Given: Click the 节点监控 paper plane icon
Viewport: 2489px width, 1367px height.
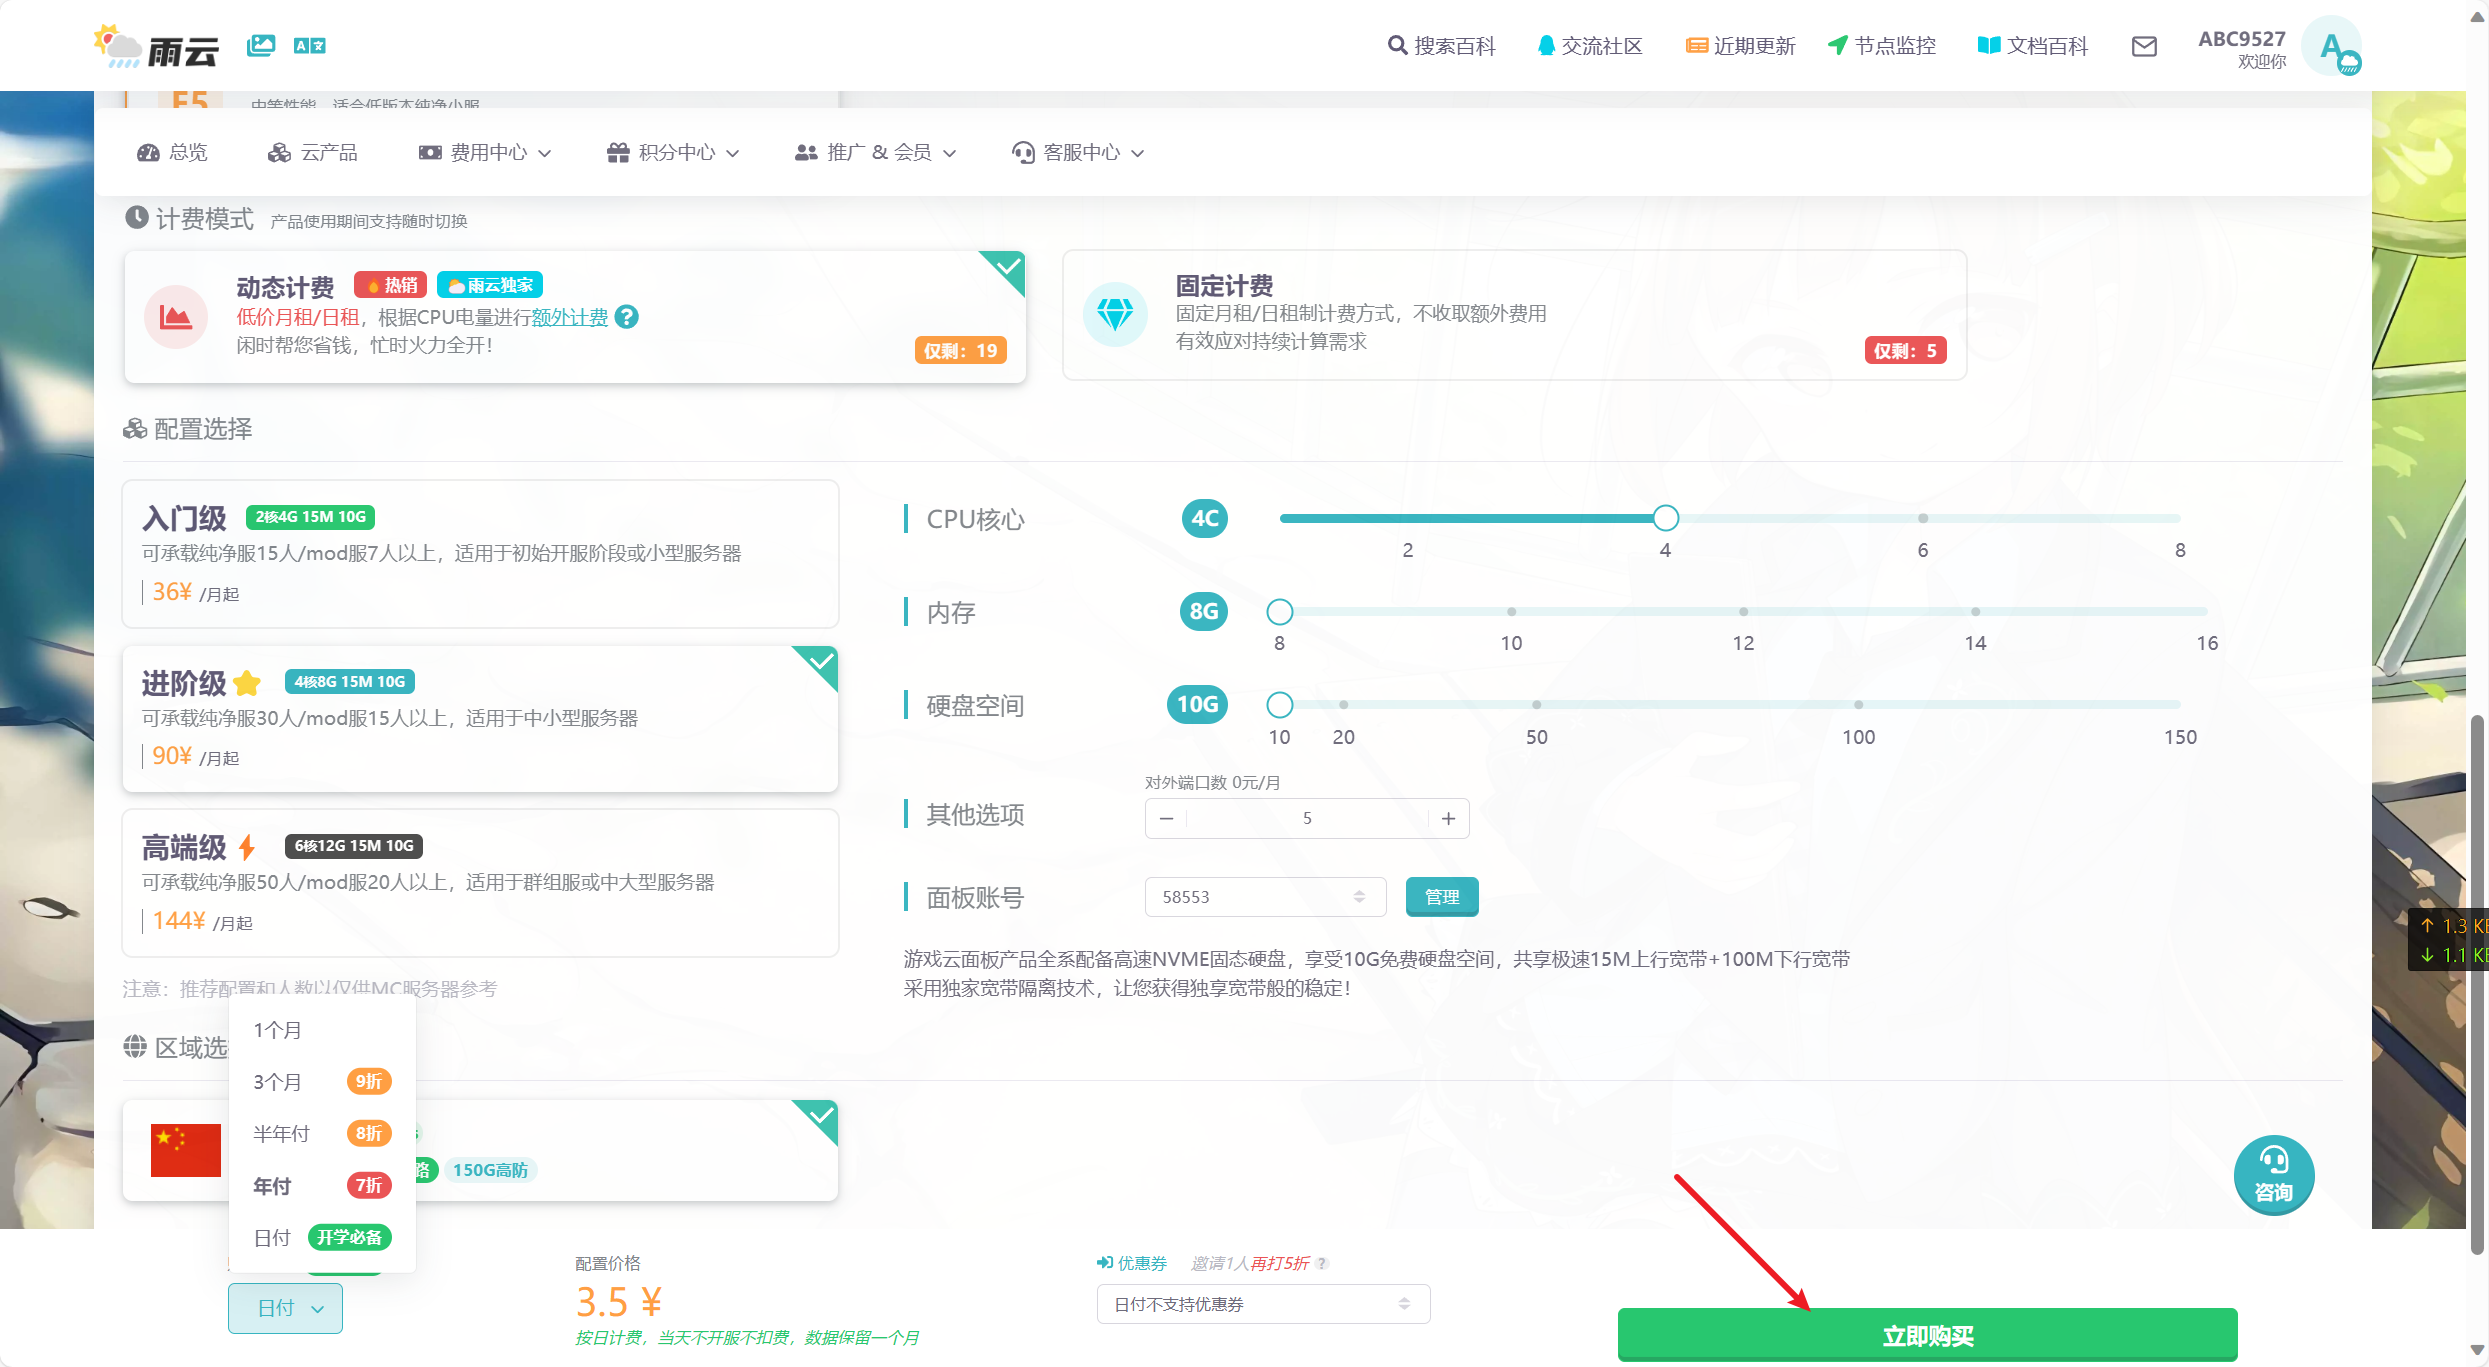Looking at the screenshot, I should 1837,45.
